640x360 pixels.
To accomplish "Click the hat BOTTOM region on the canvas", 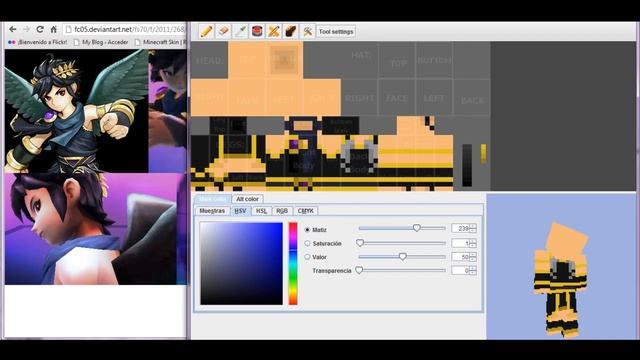I will click(434, 60).
